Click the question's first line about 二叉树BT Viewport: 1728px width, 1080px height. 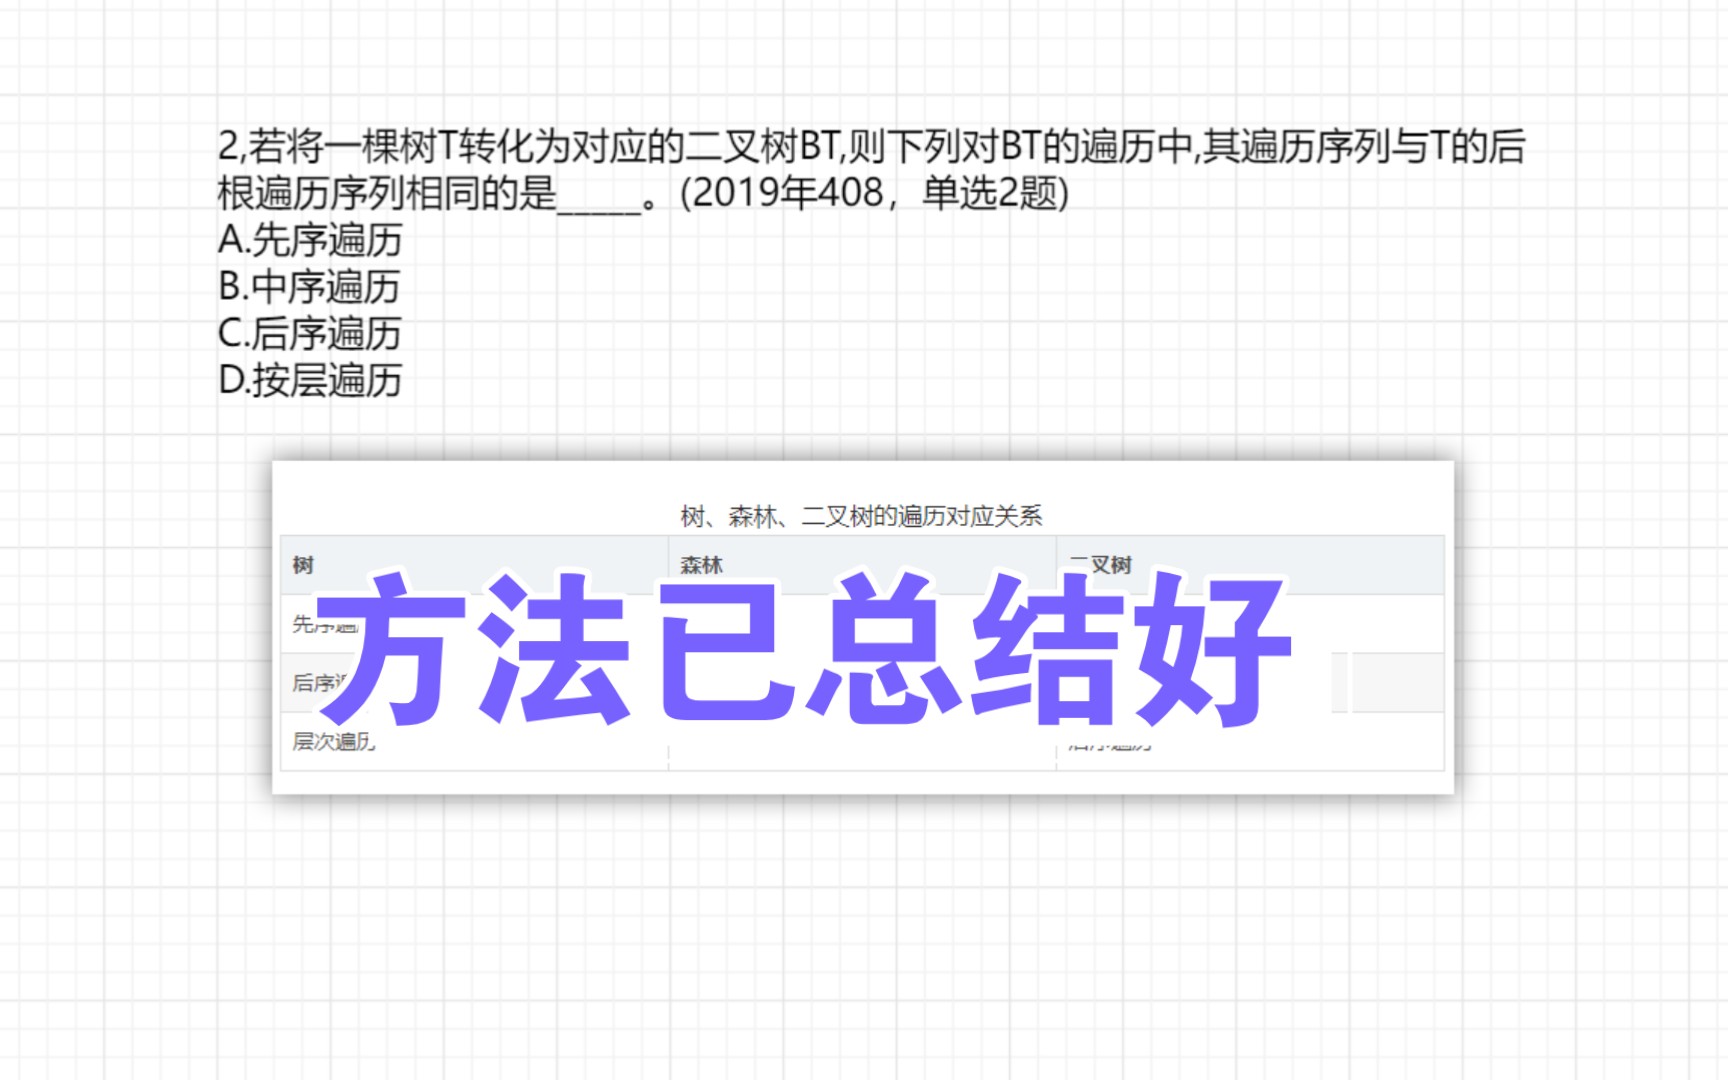[871, 147]
